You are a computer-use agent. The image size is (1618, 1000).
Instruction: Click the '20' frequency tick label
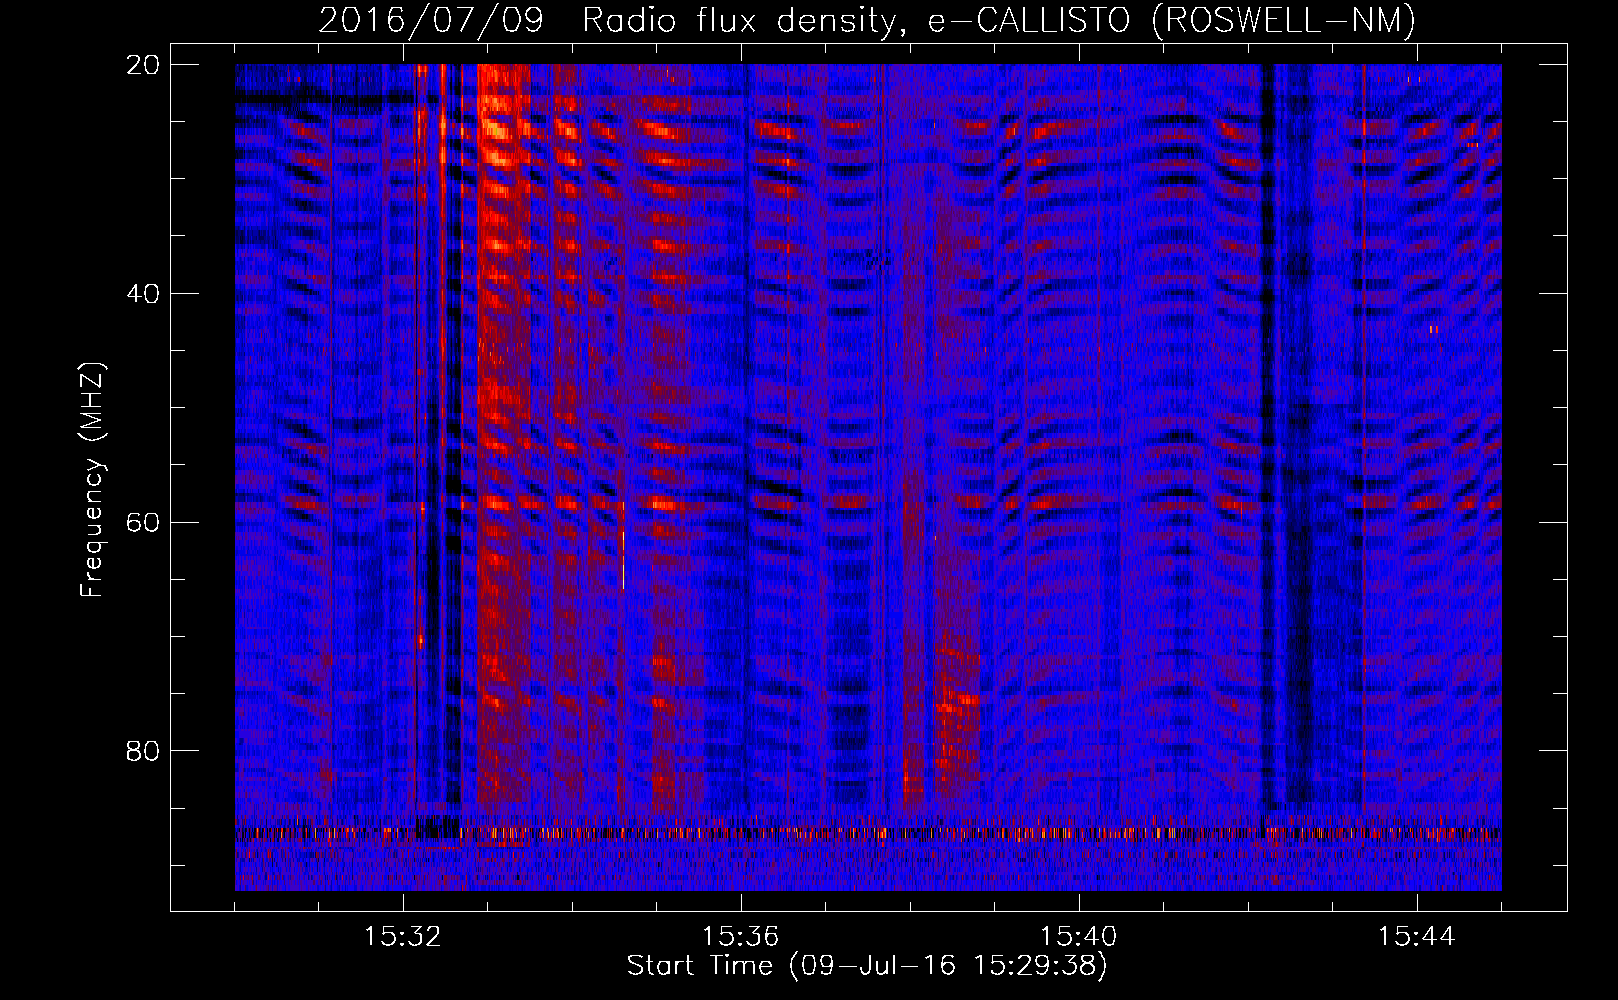pyautogui.click(x=143, y=64)
